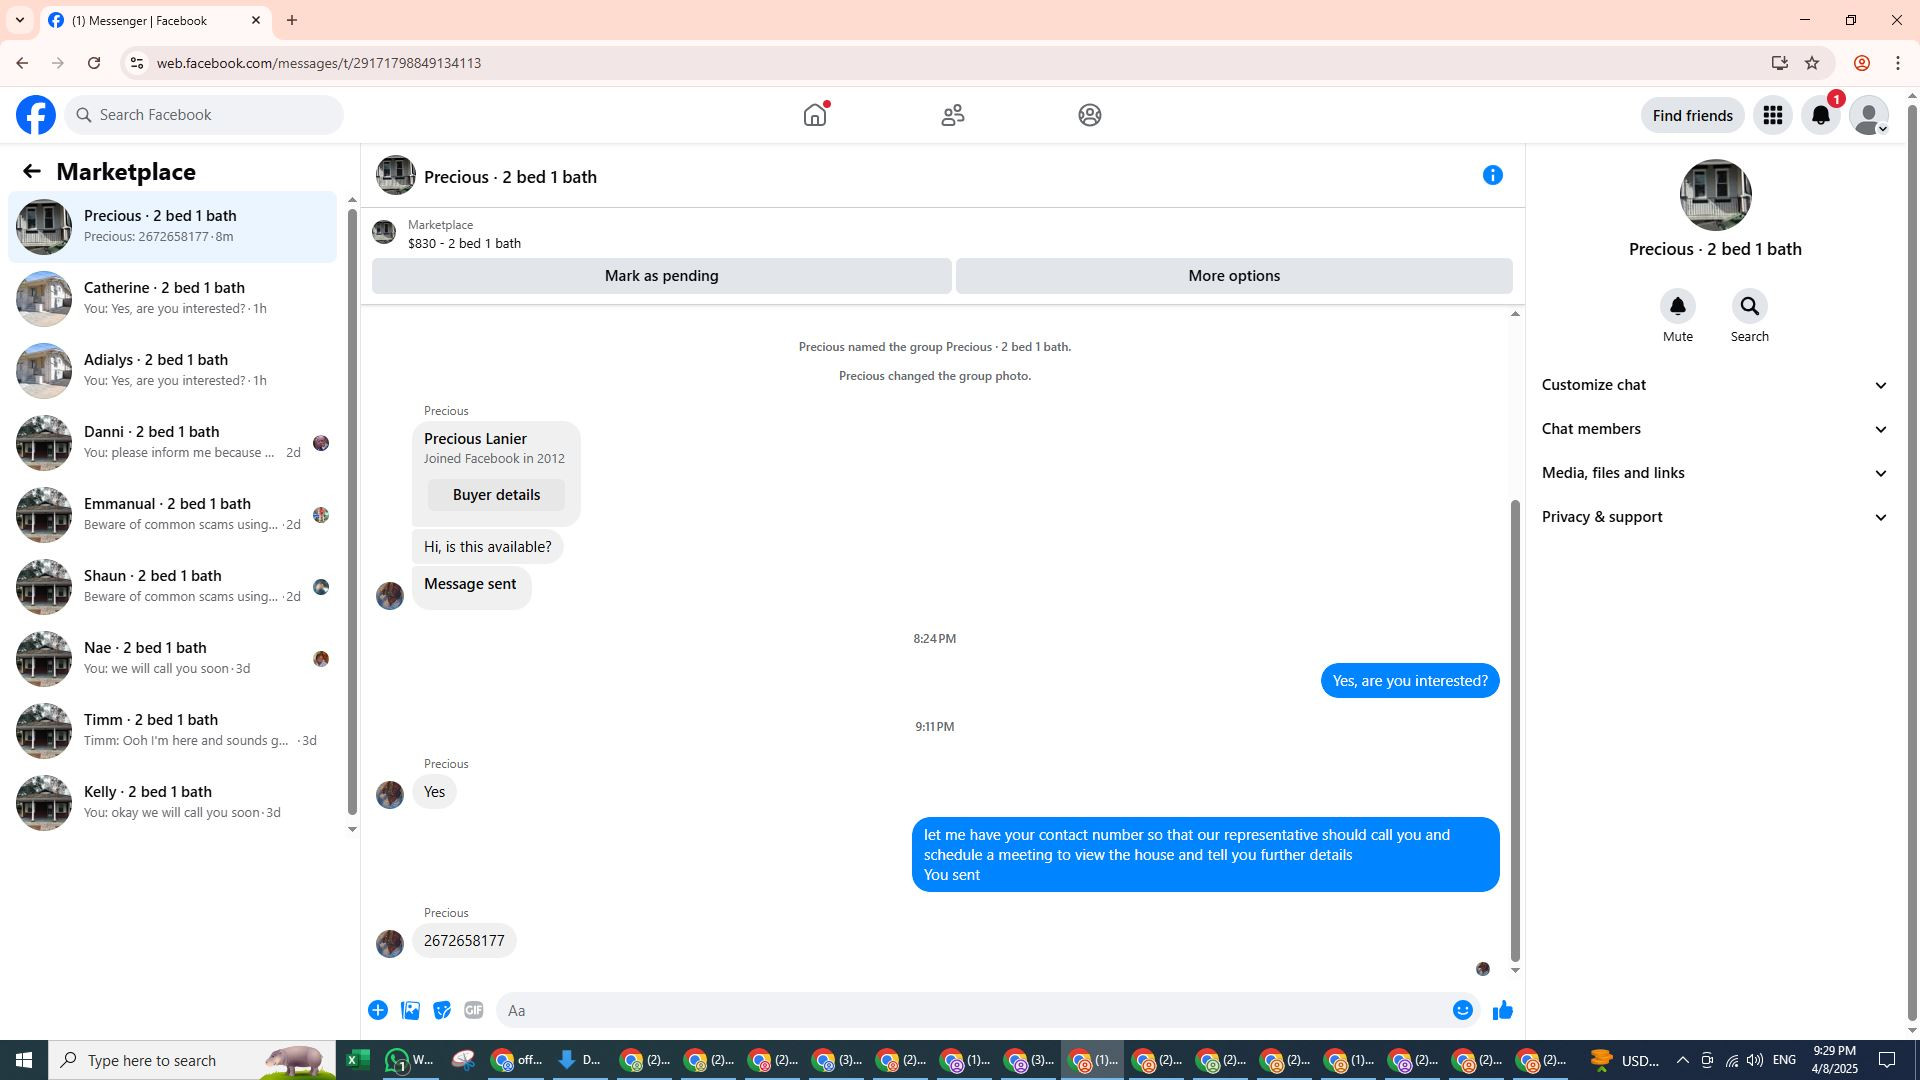Open more actions plus icon in composer

pos(378,1011)
